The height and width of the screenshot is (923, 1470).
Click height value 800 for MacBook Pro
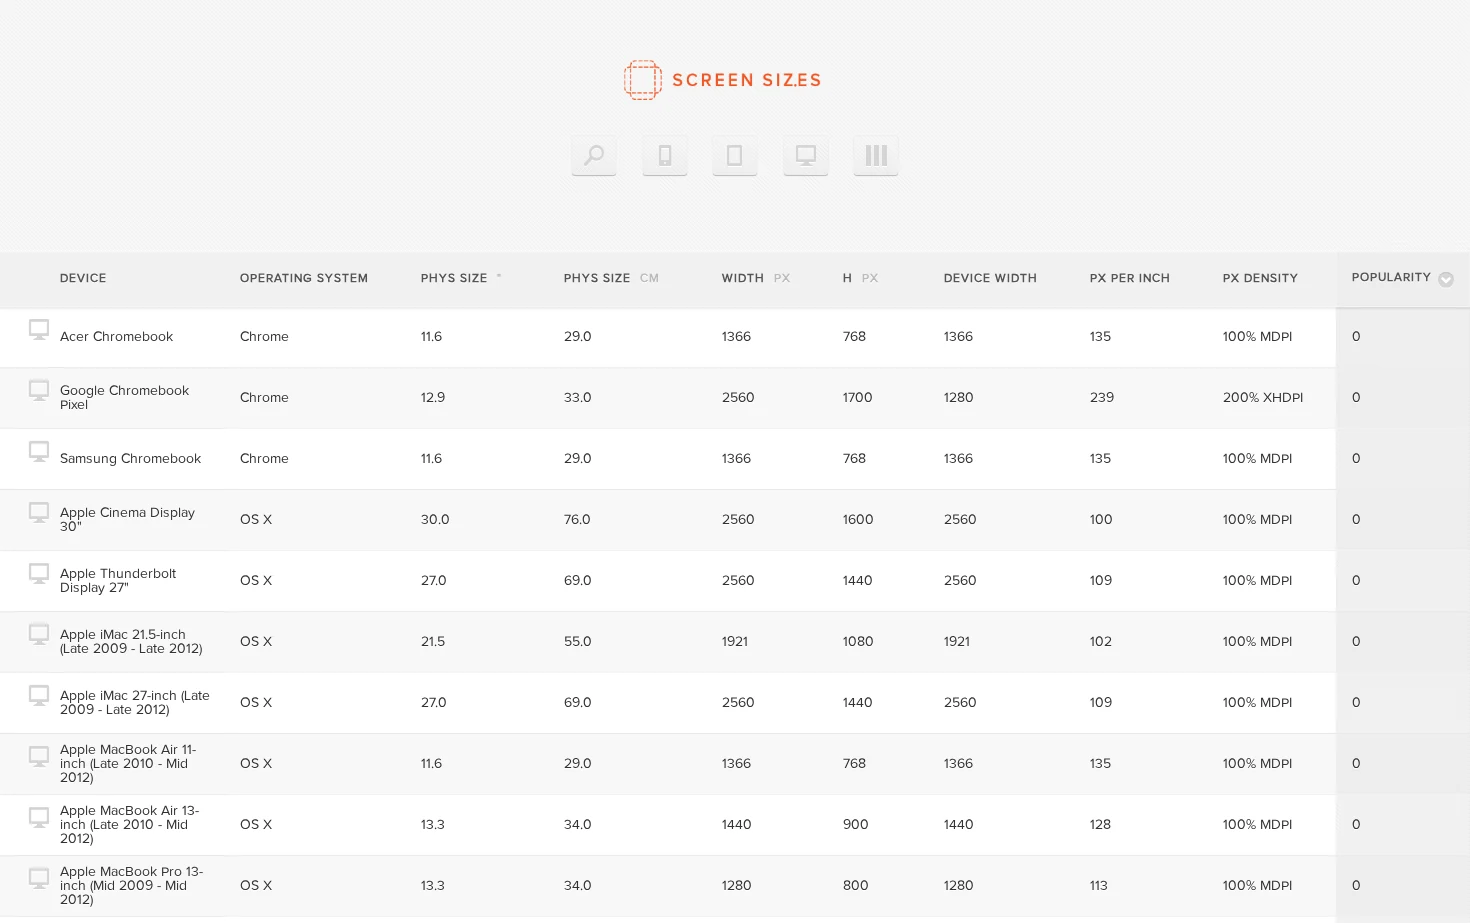click(856, 885)
